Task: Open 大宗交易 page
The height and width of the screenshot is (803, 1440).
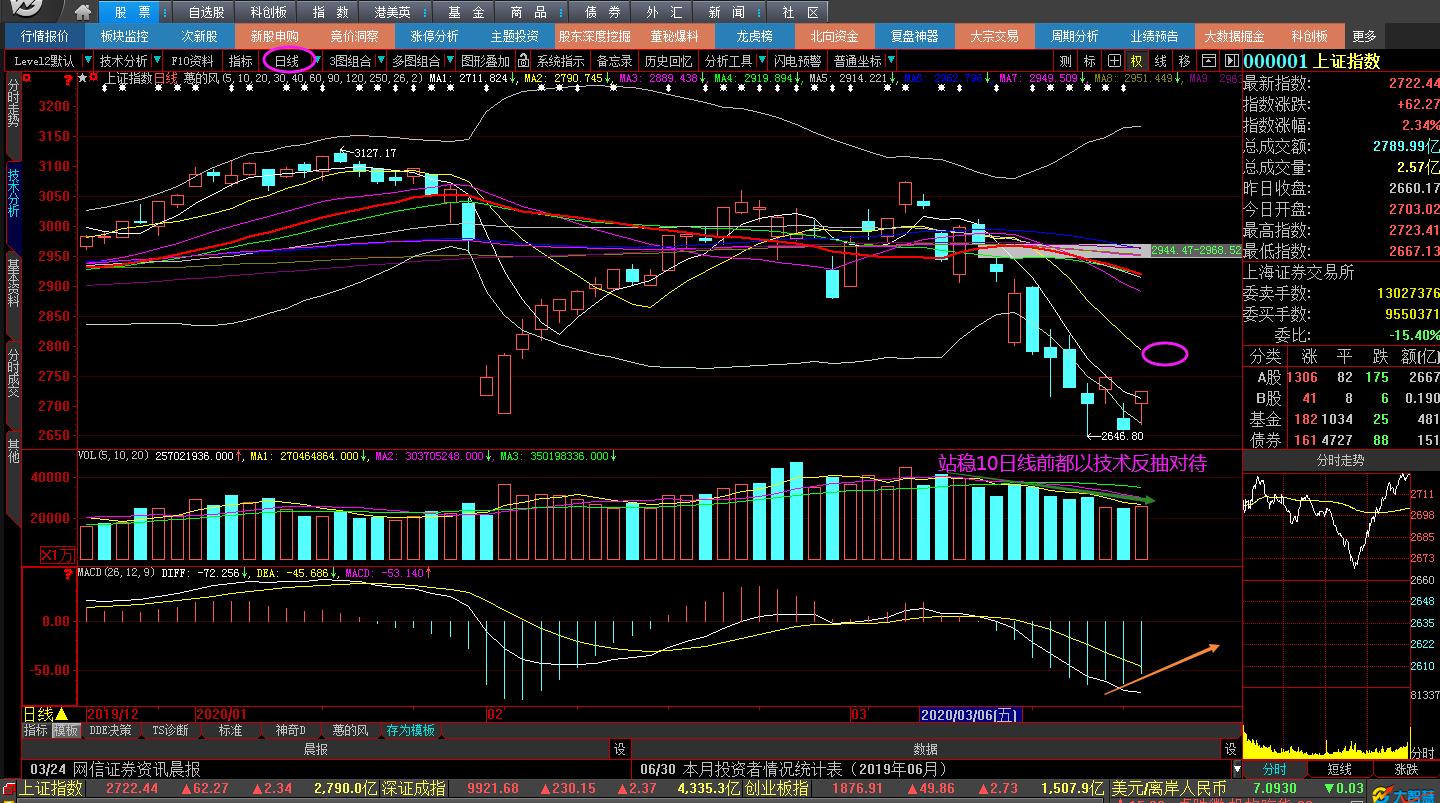Action: [994, 36]
